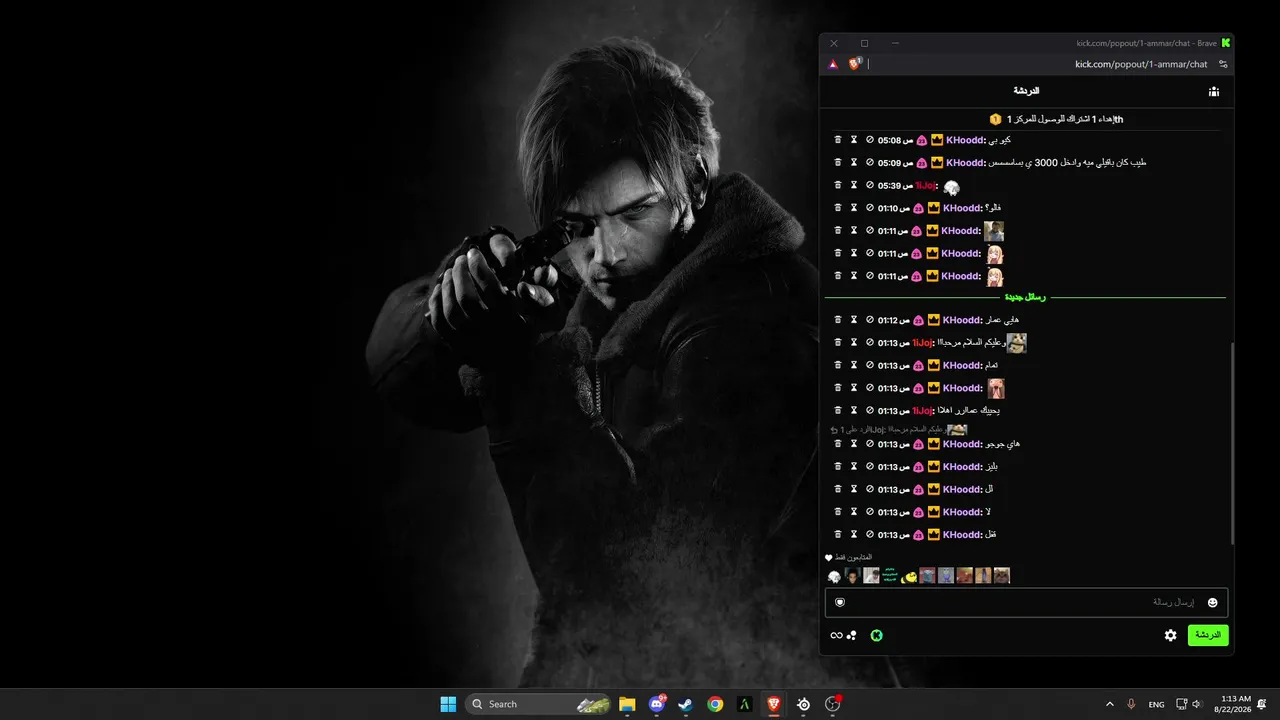The width and height of the screenshot is (1280, 720).
Task: Click the yellow duck emote in quick emote bar
Action: click(909, 576)
